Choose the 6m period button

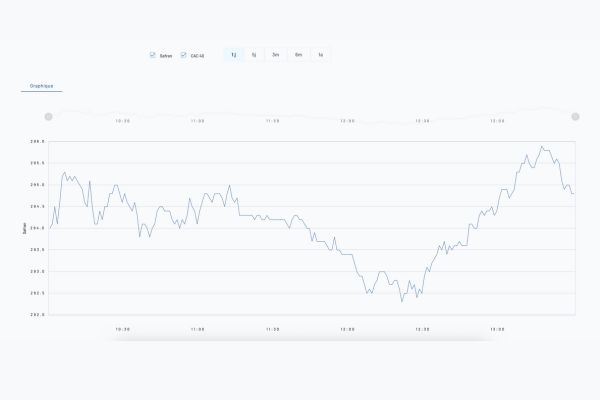pos(298,55)
